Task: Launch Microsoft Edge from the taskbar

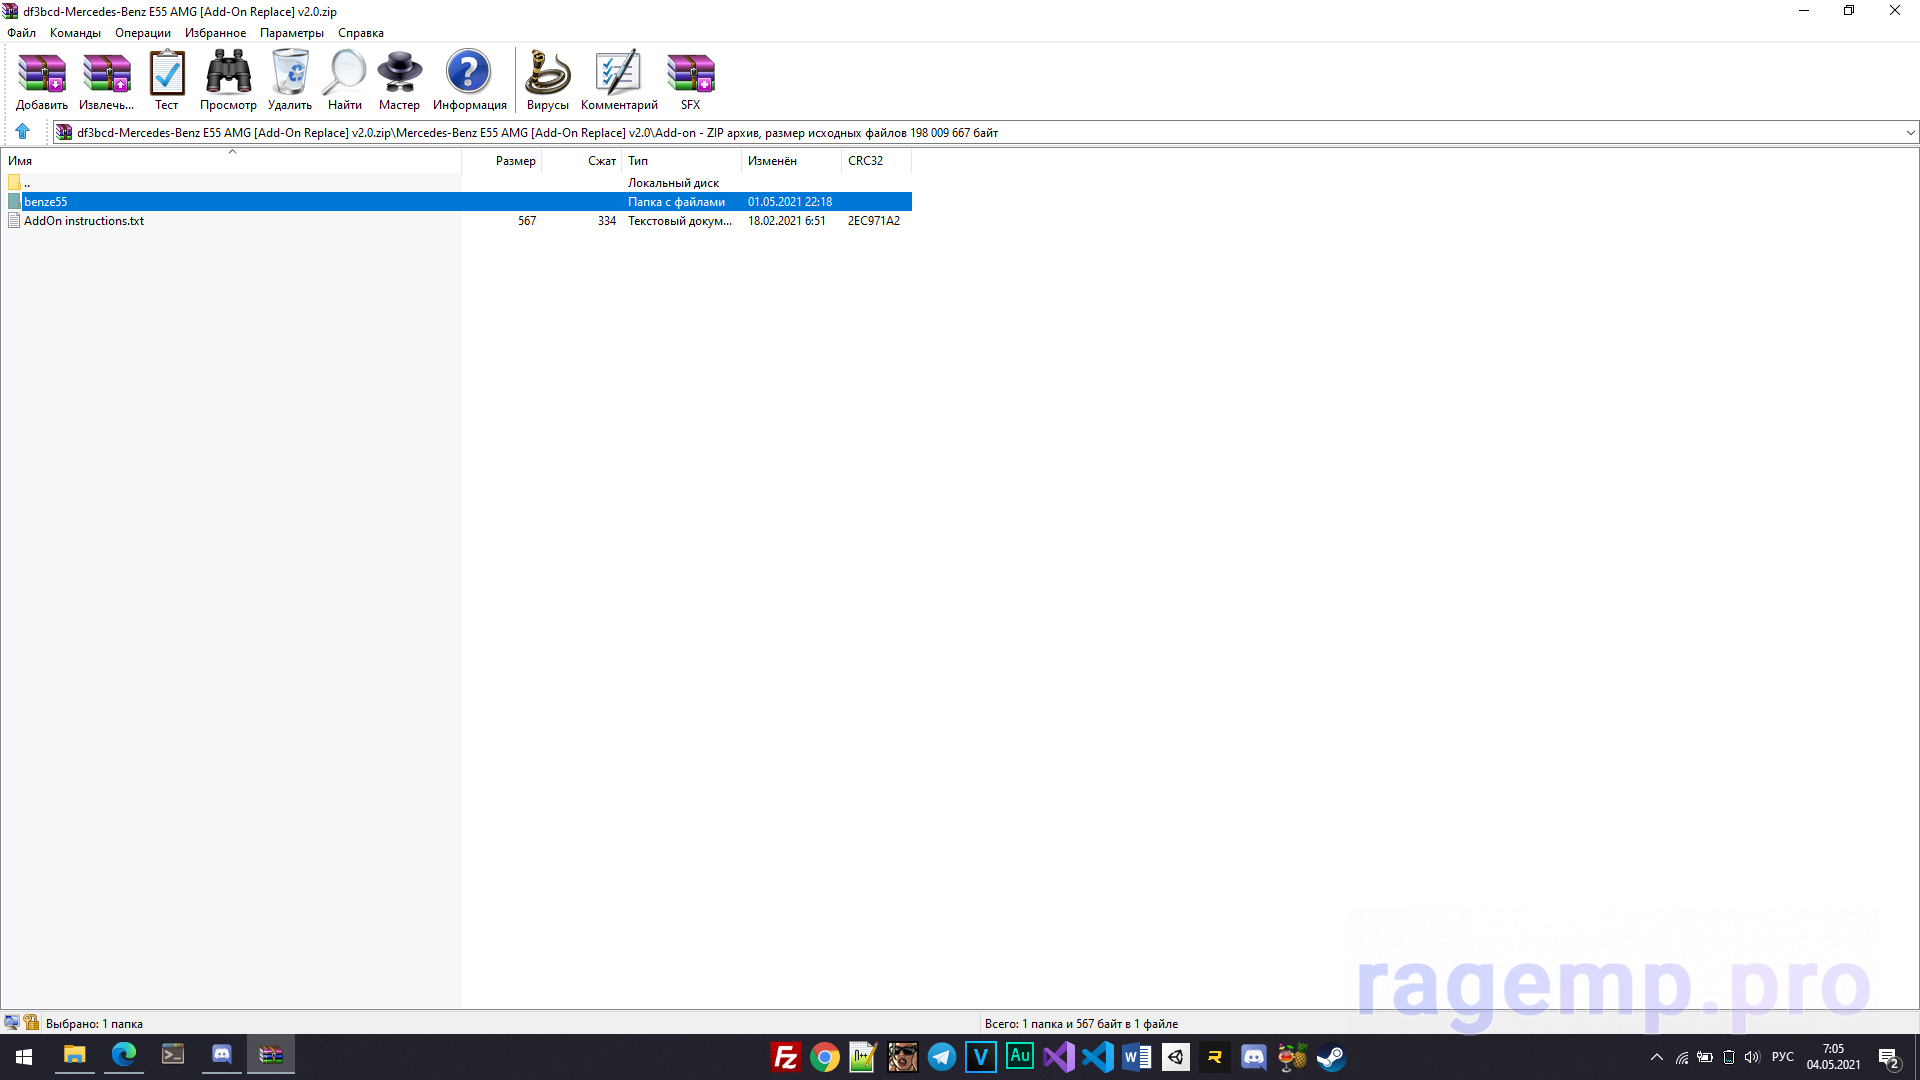Action: [124, 1056]
